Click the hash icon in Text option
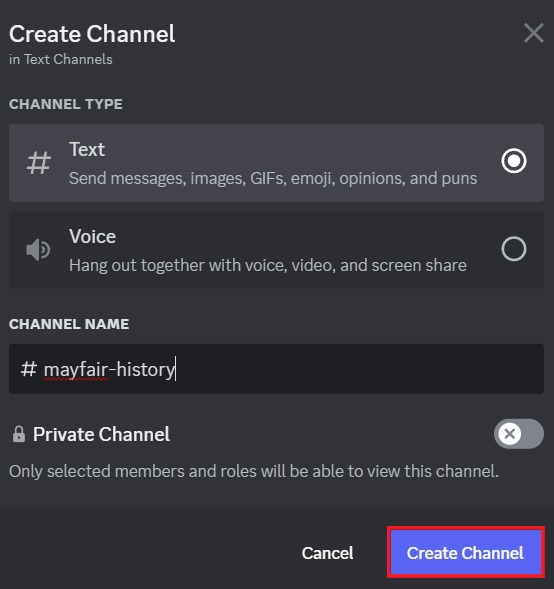The height and width of the screenshot is (589, 554). (39, 162)
